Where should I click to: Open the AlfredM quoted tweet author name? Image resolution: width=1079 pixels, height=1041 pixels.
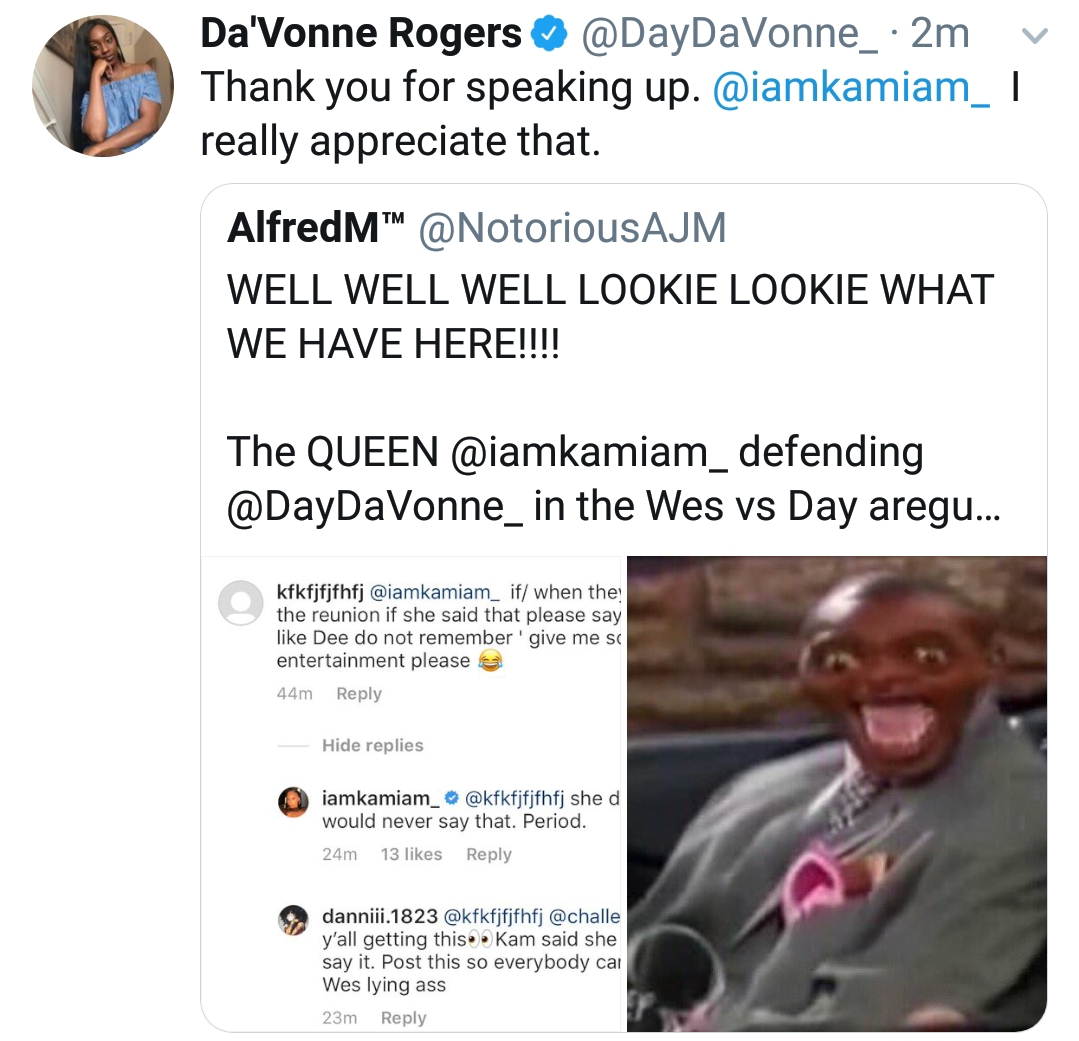click(x=314, y=227)
